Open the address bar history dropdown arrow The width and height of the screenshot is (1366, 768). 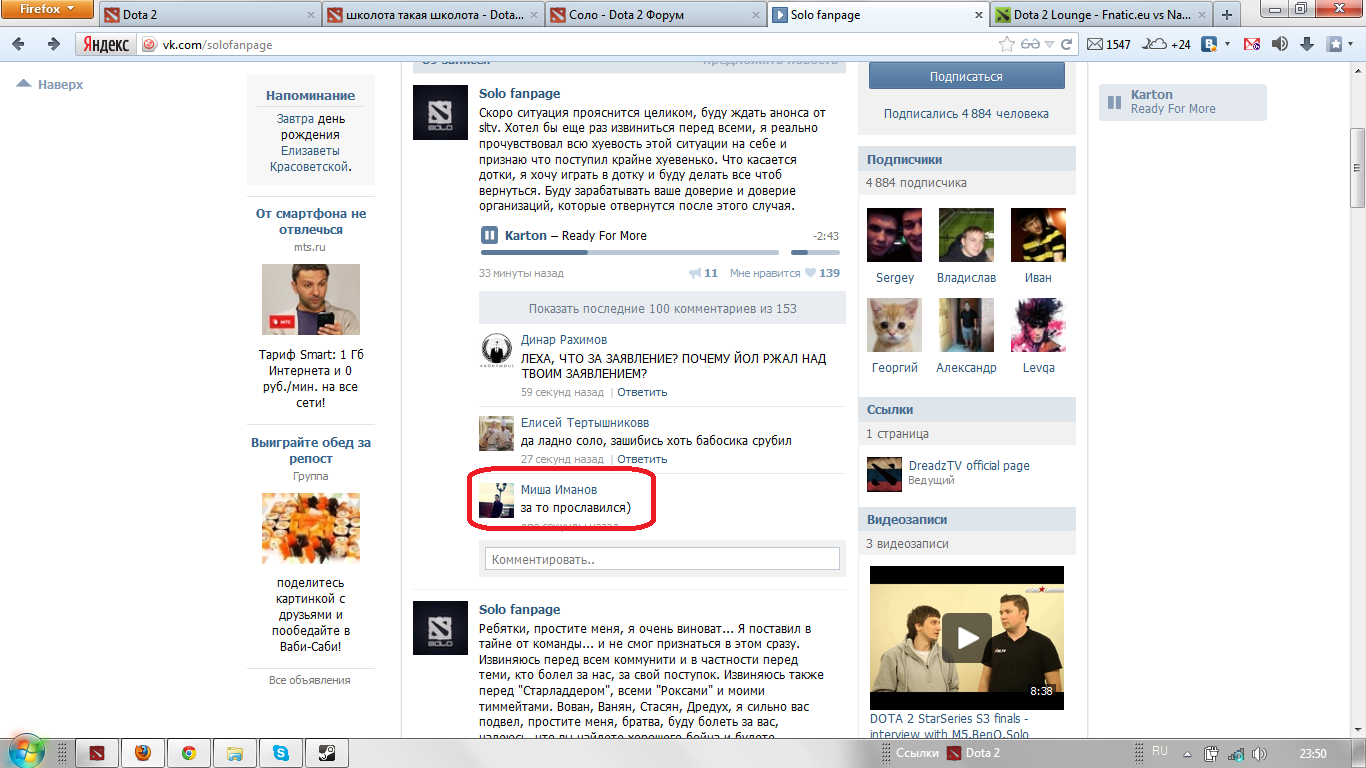1049,45
